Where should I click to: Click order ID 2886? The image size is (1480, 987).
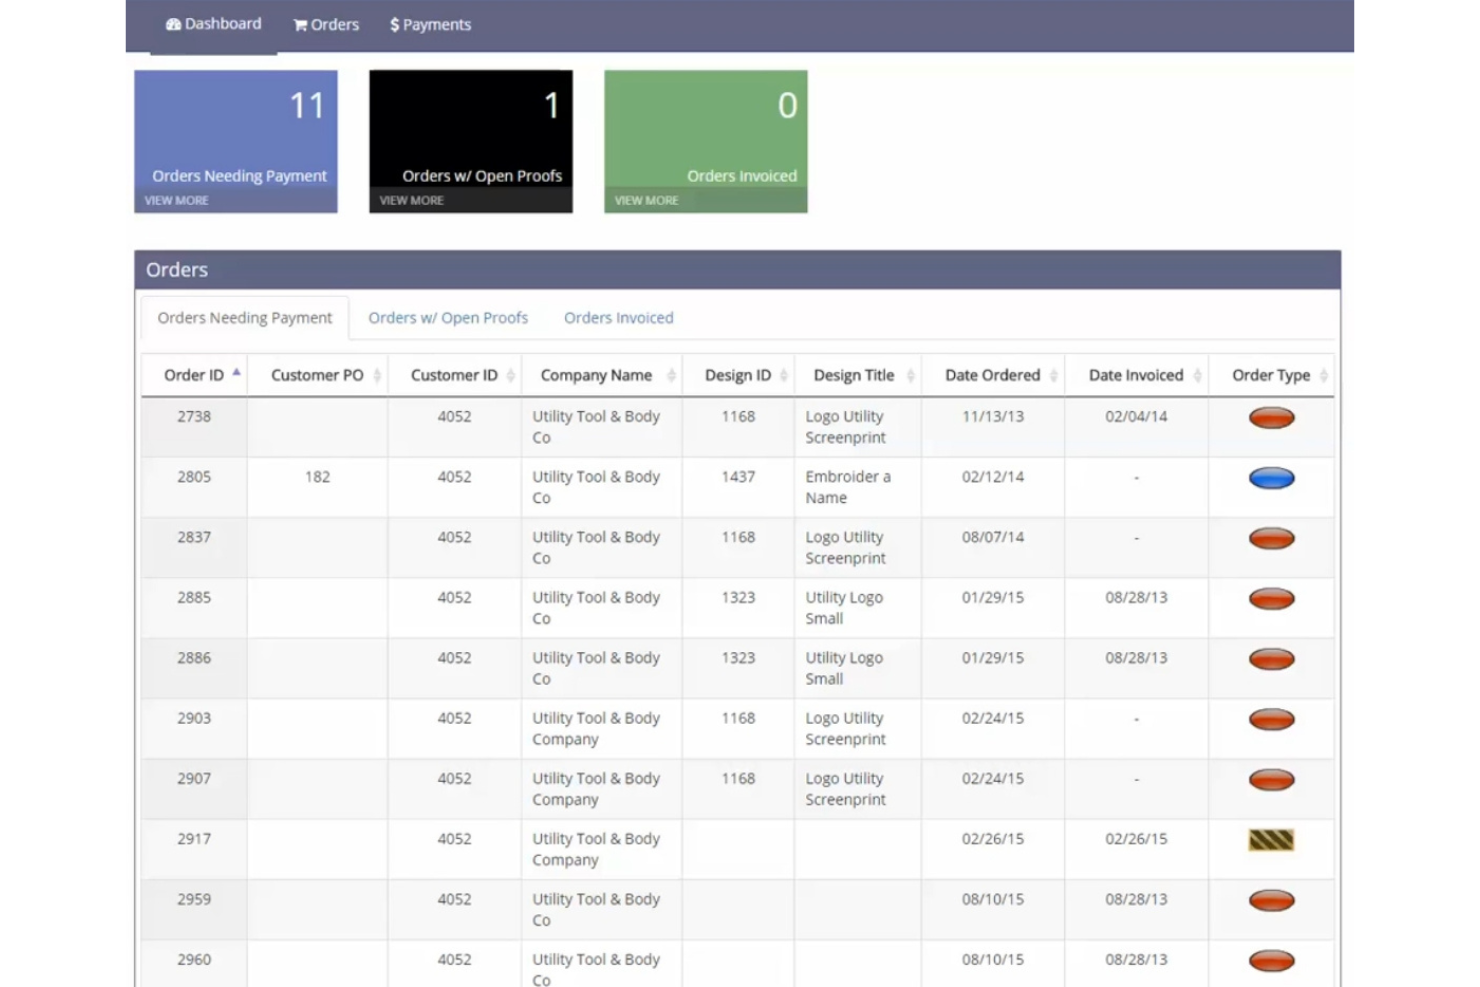[194, 658]
